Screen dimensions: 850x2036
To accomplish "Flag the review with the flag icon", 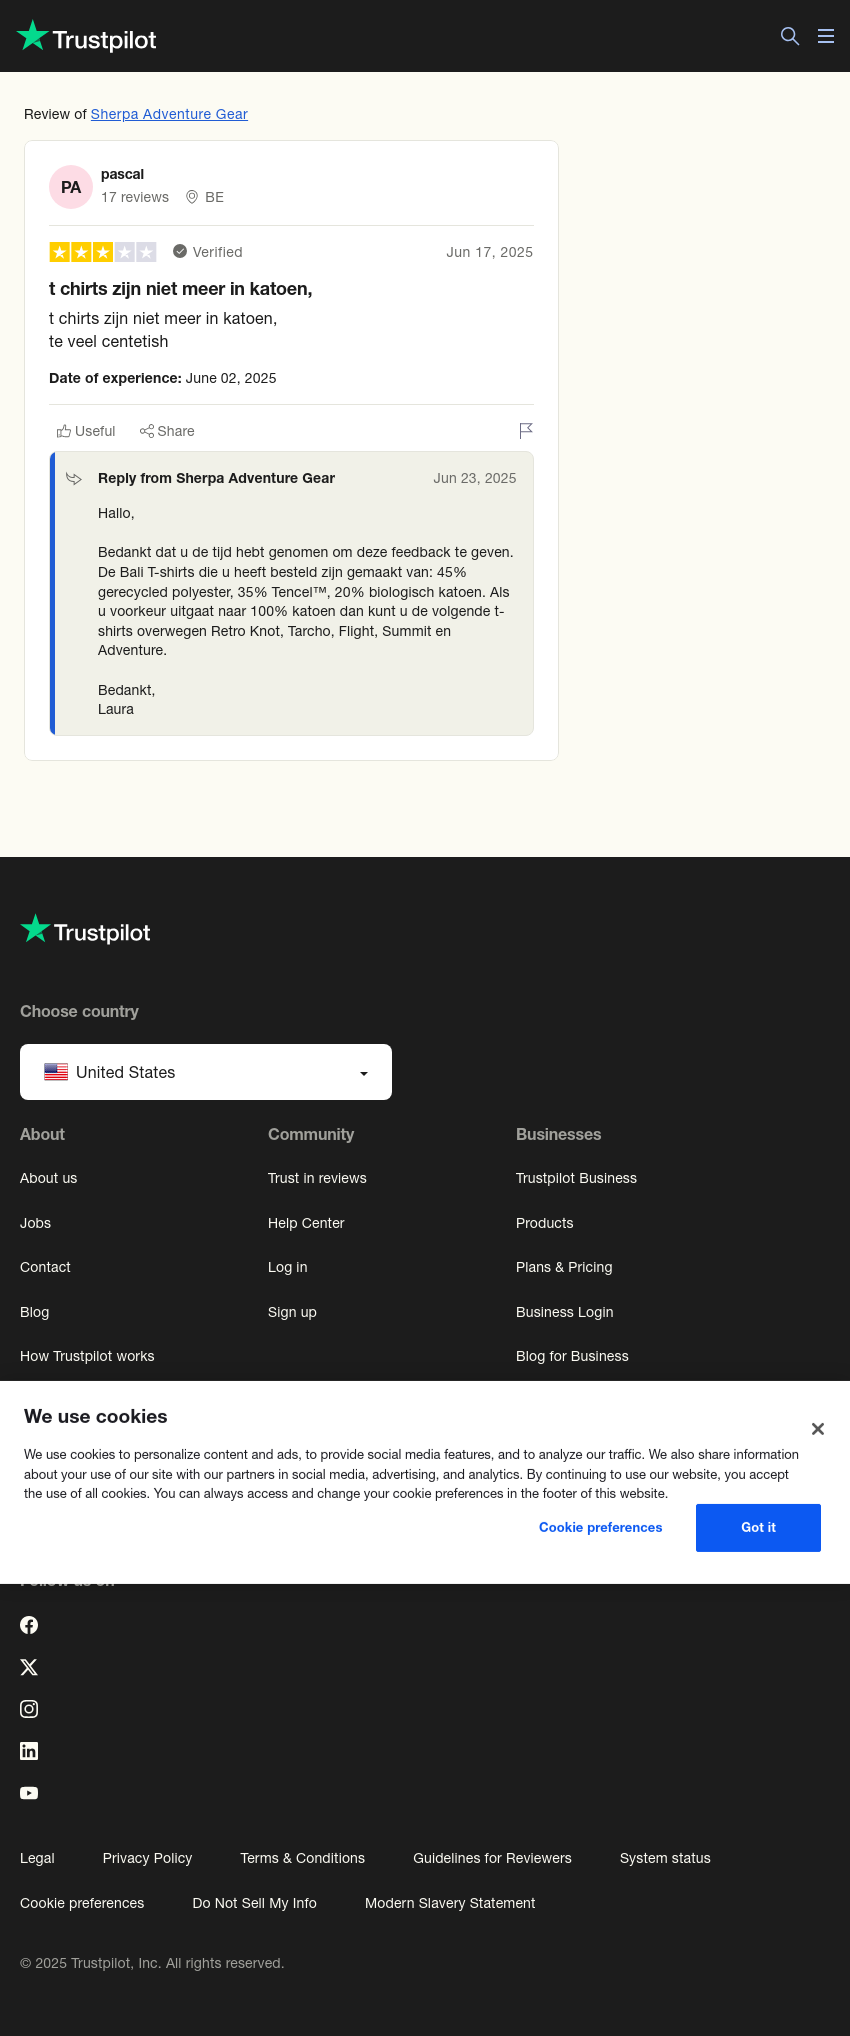I will pos(526,431).
